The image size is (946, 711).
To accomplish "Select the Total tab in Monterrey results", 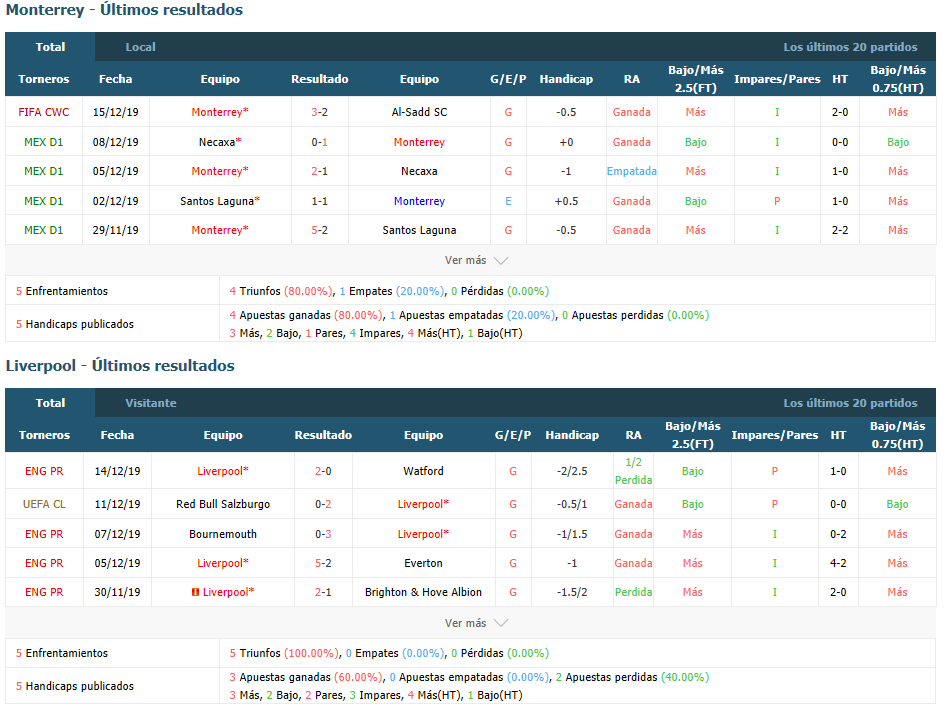I will tap(50, 47).
